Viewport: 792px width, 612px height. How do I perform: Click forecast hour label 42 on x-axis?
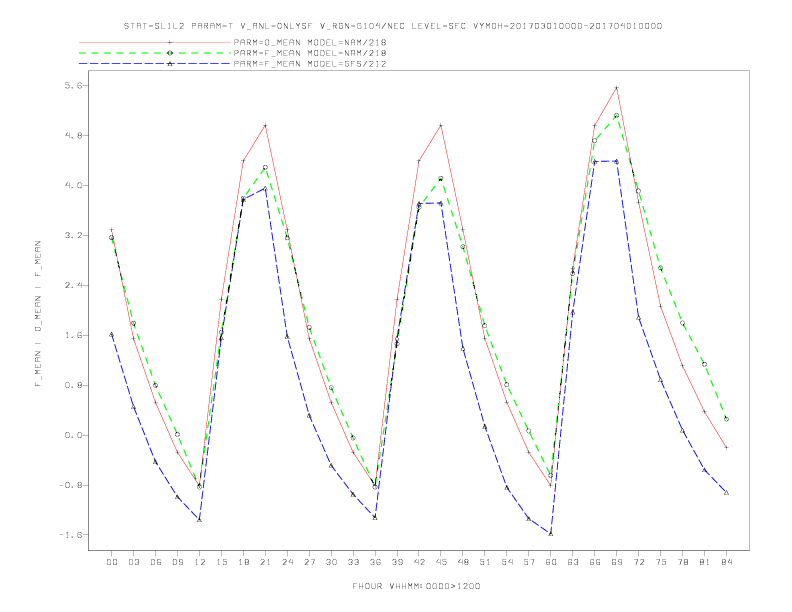[x=419, y=563]
